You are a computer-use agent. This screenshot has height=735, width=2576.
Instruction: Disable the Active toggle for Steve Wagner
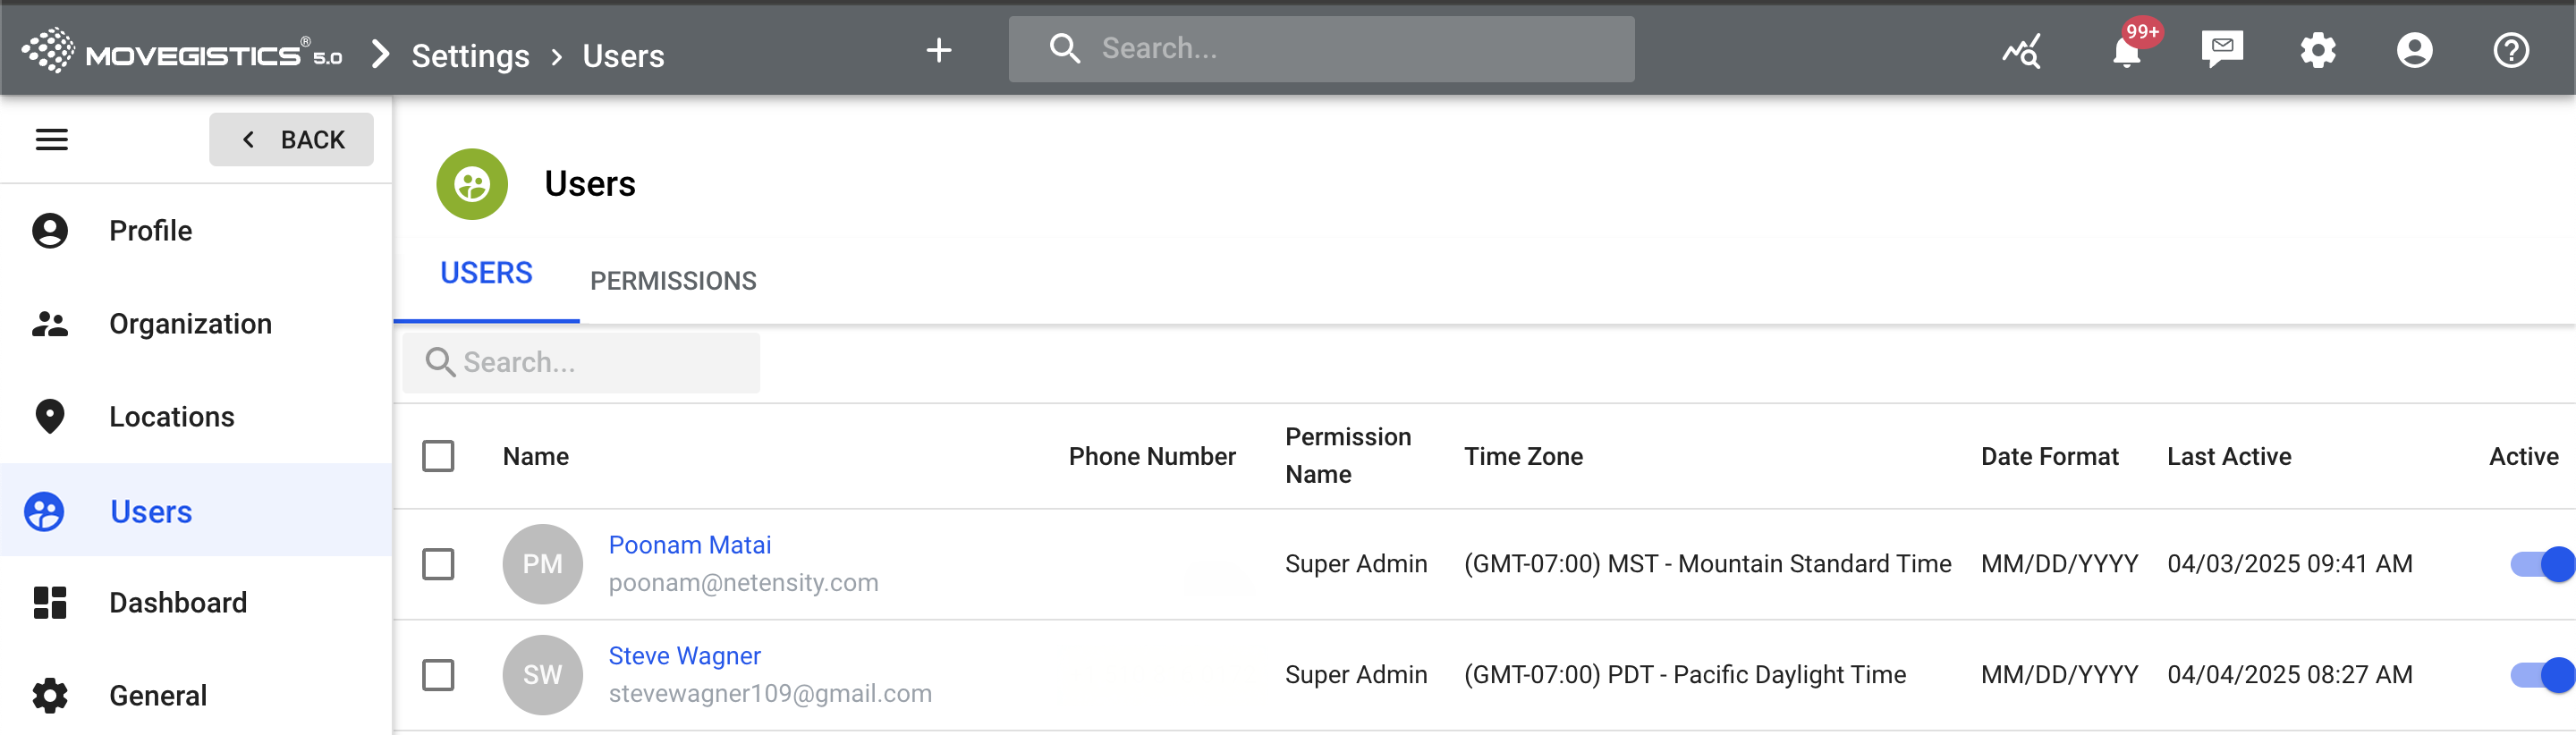(2540, 675)
